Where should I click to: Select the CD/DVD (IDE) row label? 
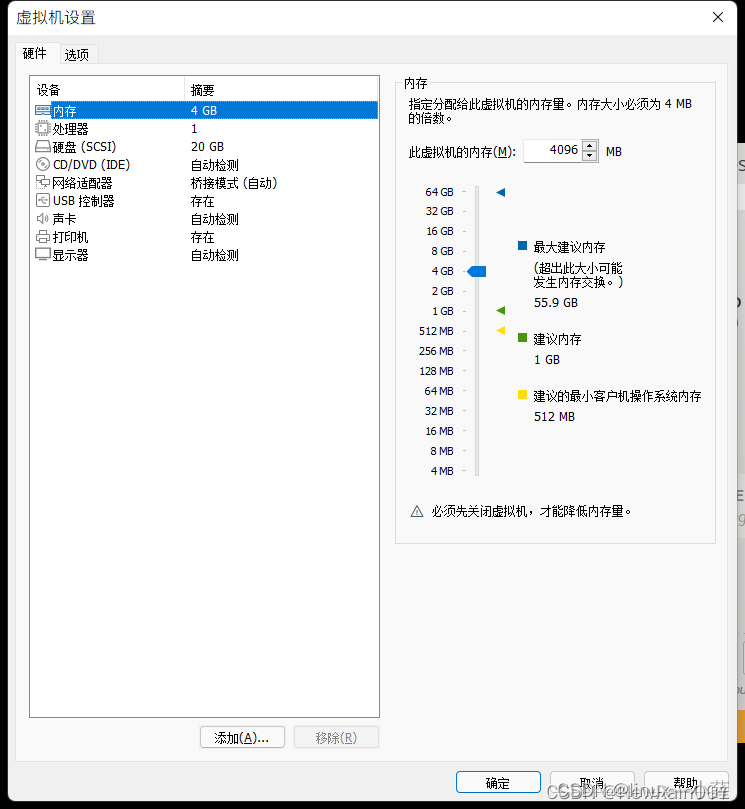91,165
